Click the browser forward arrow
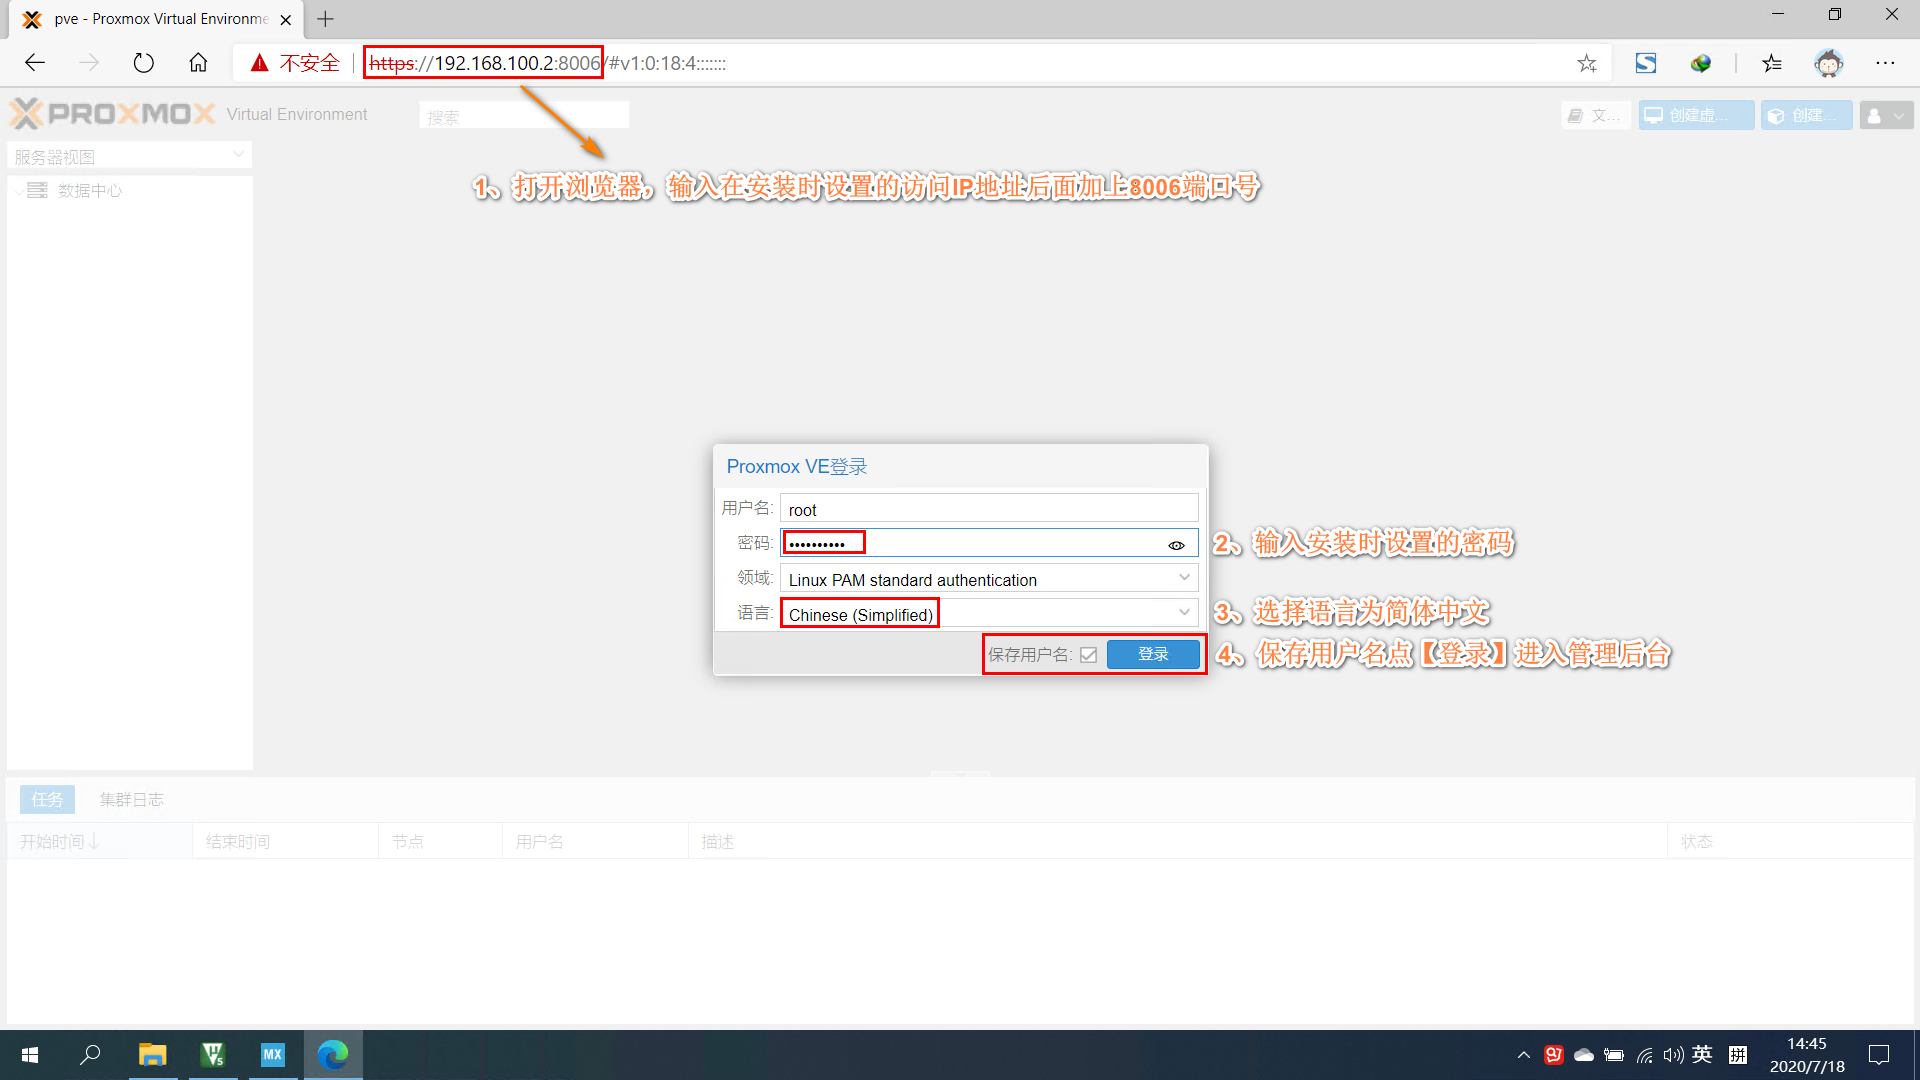Image resolution: width=1920 pixels, height=1080 pixels. coord(89,63)
